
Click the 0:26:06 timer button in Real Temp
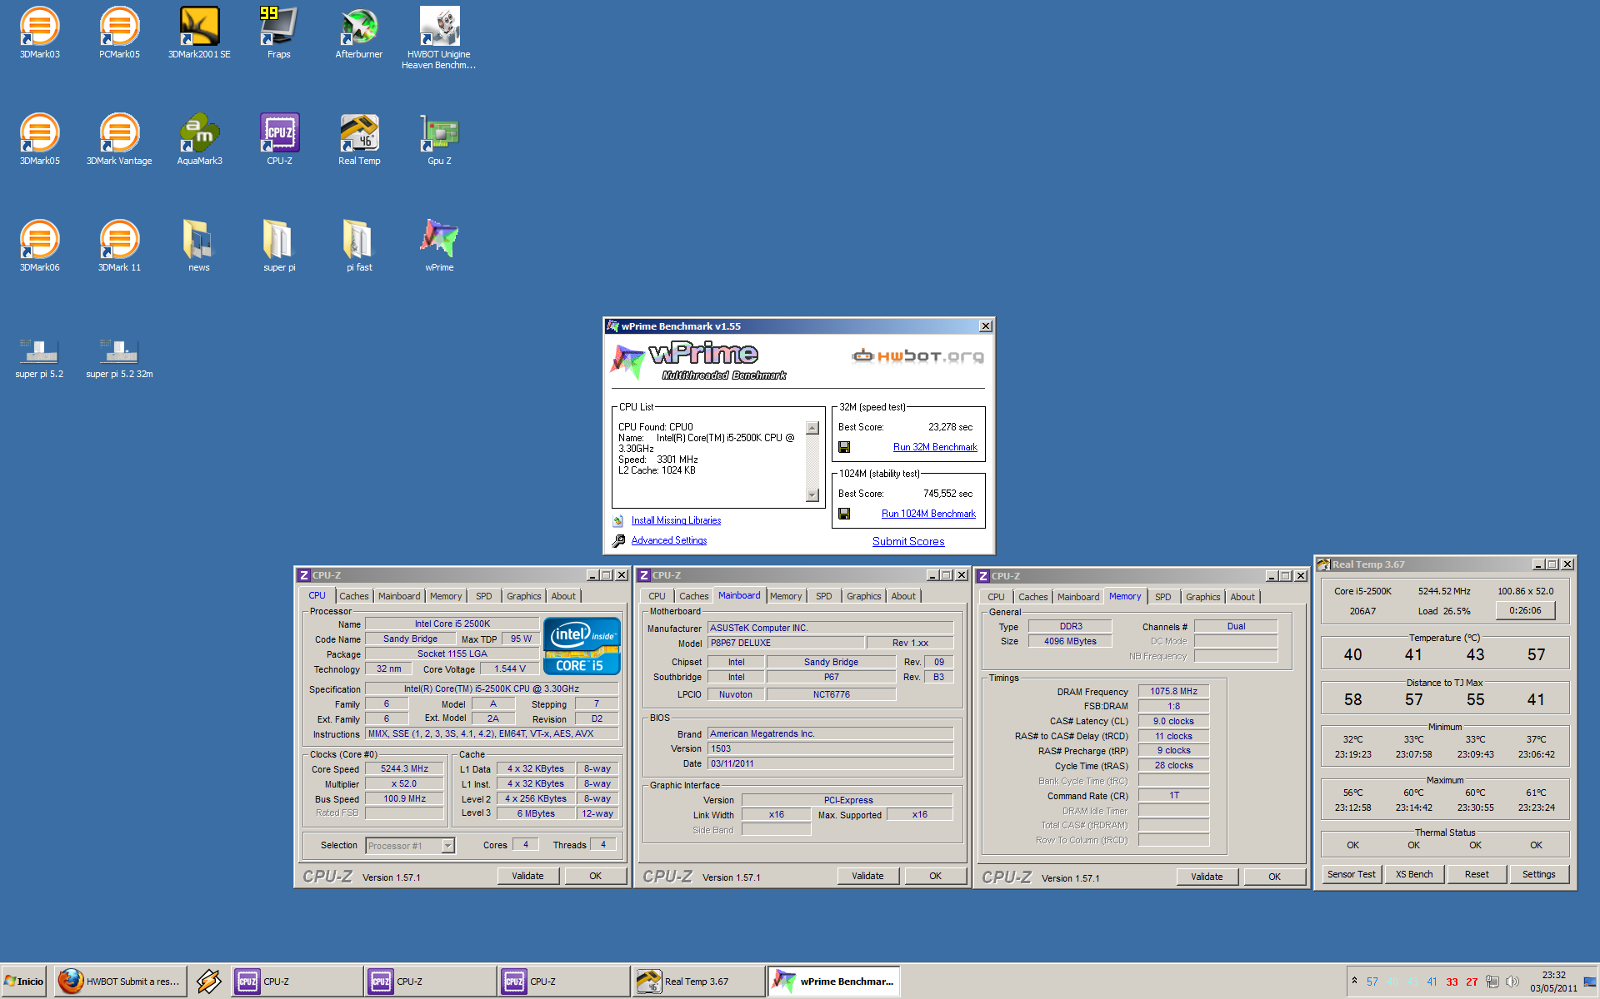tap(1526, 610)
